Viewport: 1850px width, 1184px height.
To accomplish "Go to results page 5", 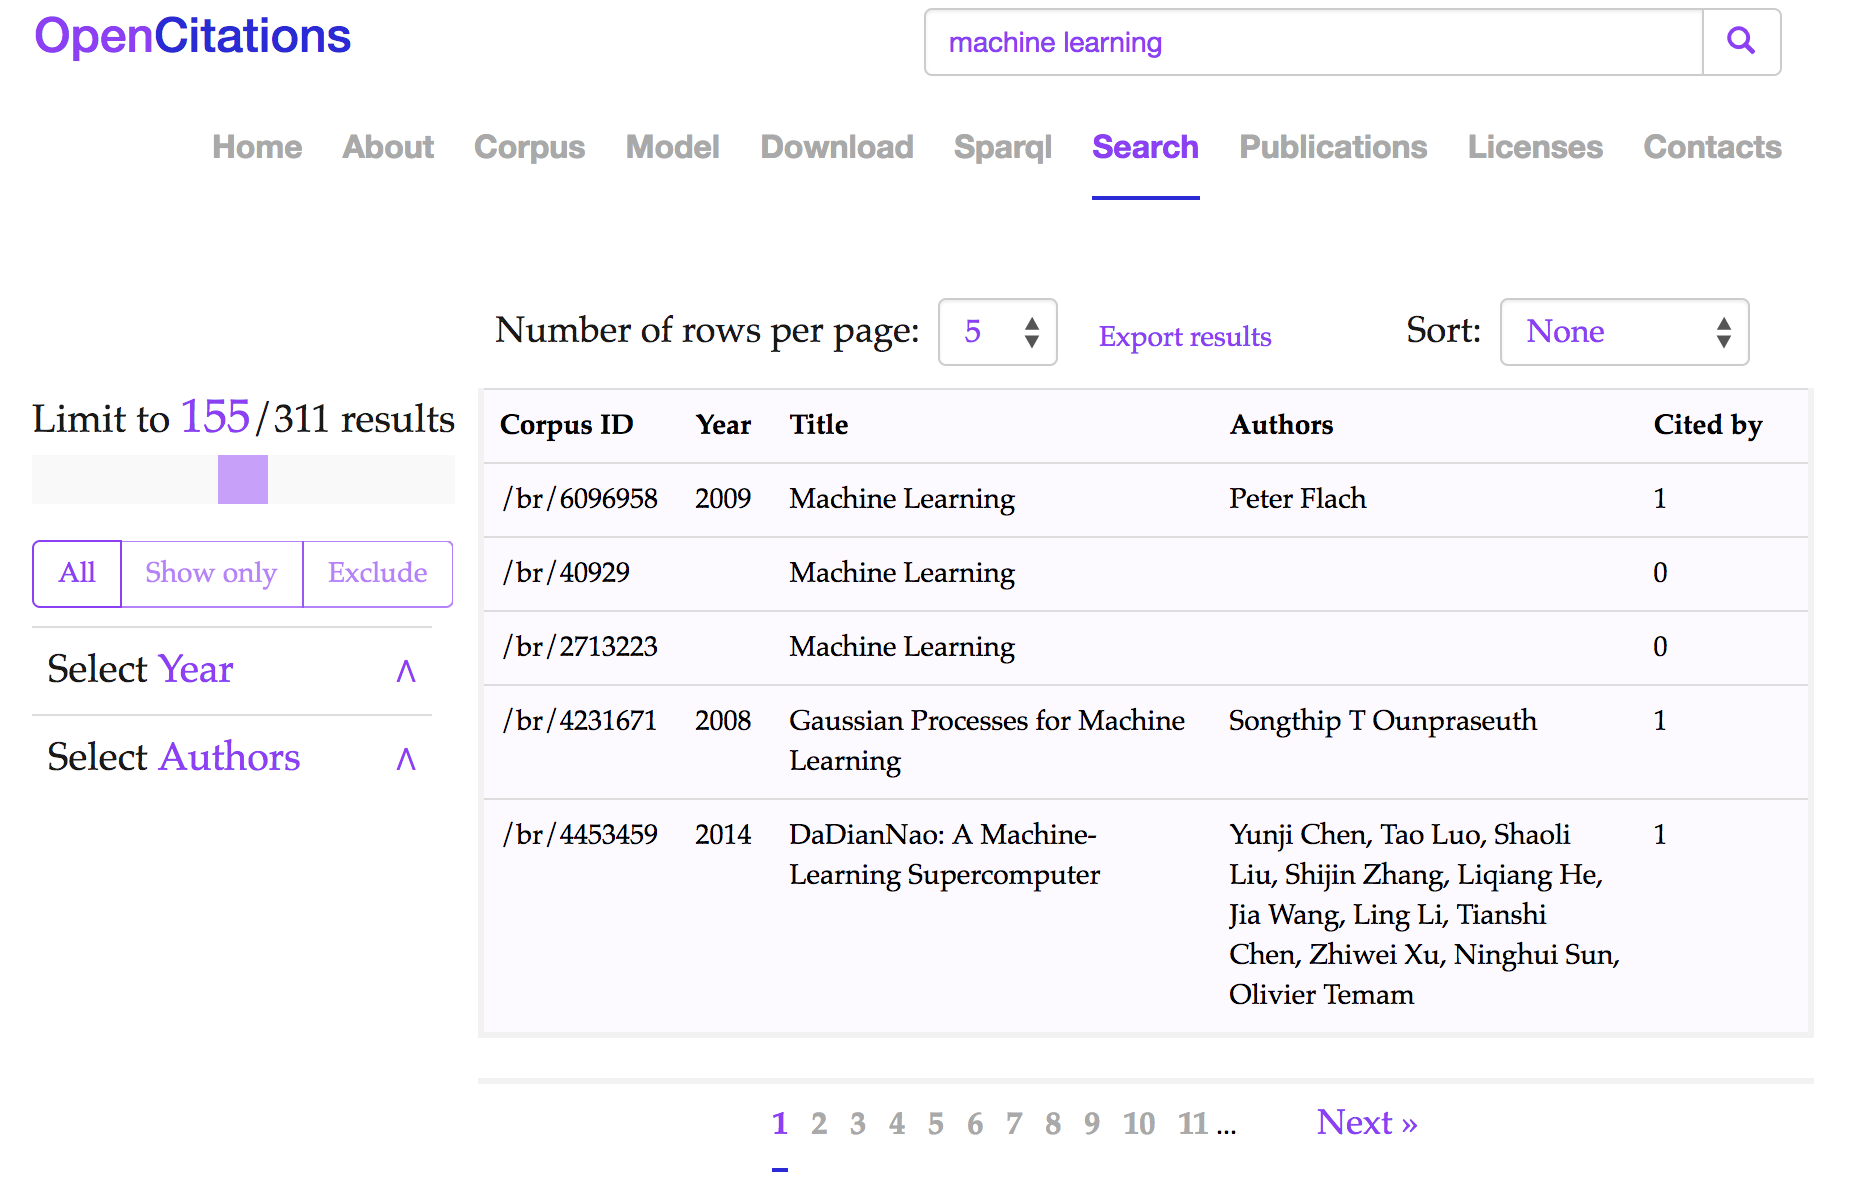I will click(936, 1124).
